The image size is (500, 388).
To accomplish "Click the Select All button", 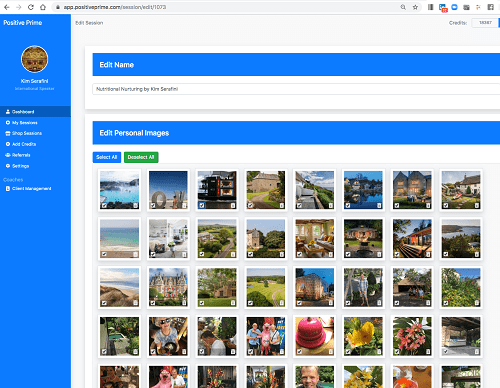I will point(107,157).
